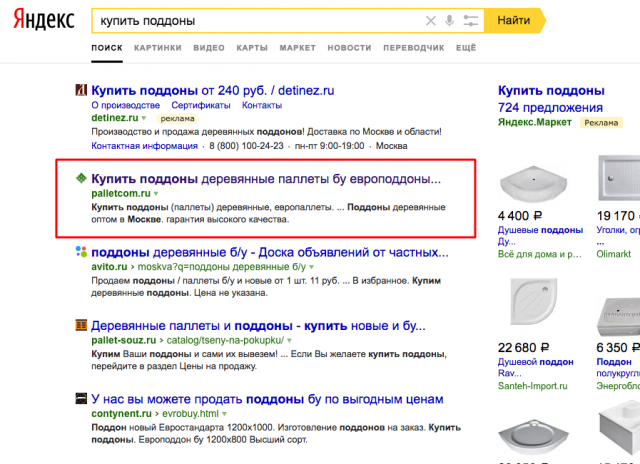Switch to the Поиск tab
The width and height of the screenshot is (640, 464).
[107, 48]
